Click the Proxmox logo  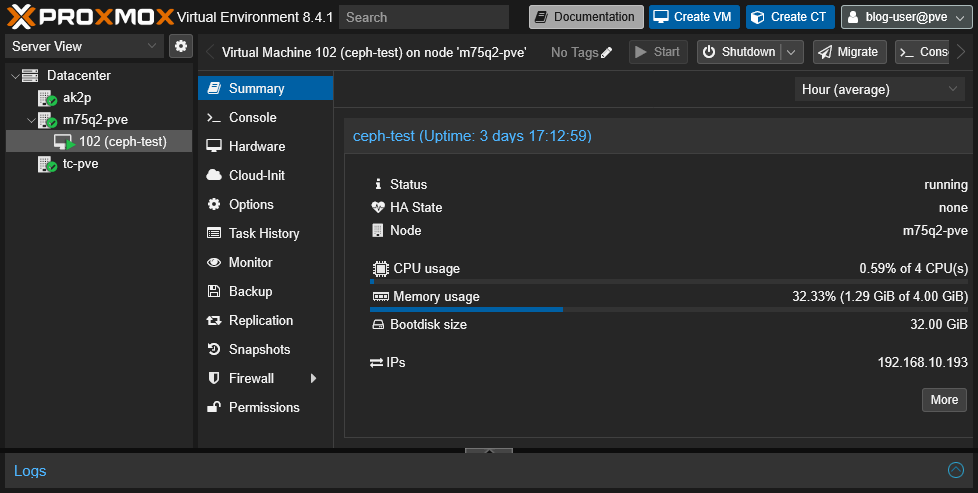pyautogui.click(x=90, y=17)
